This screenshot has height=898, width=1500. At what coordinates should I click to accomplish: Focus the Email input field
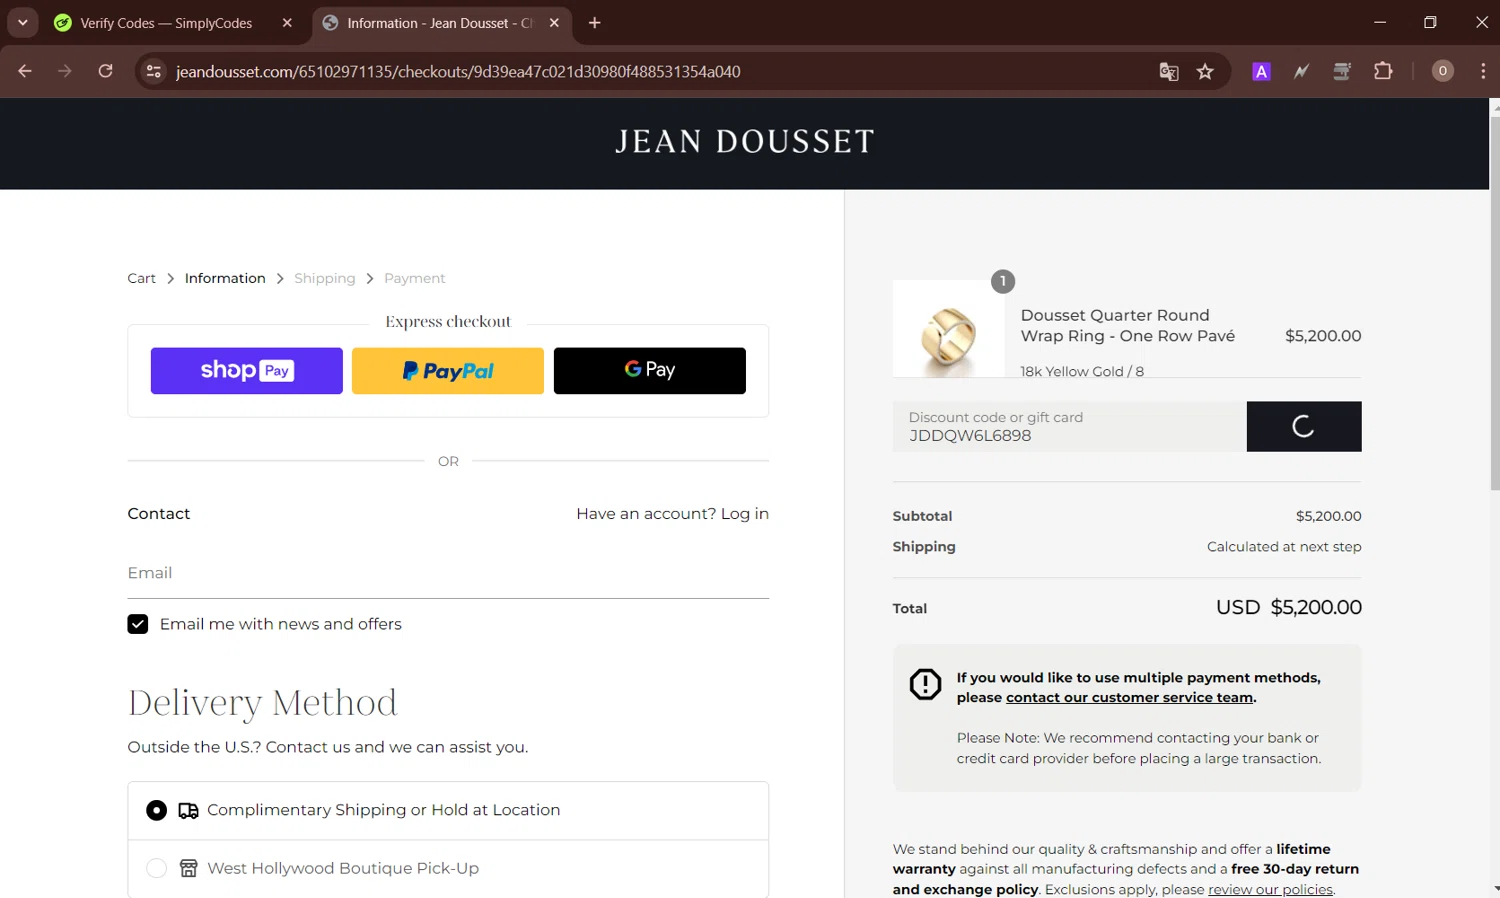448,573
